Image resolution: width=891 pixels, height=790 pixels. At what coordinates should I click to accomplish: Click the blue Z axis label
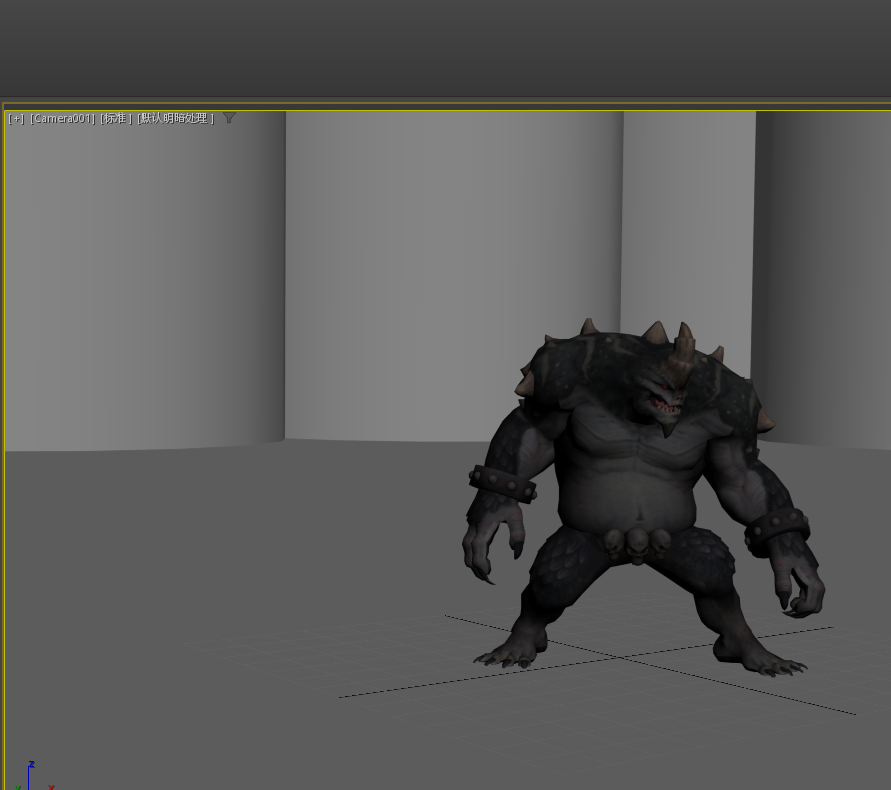31,765
